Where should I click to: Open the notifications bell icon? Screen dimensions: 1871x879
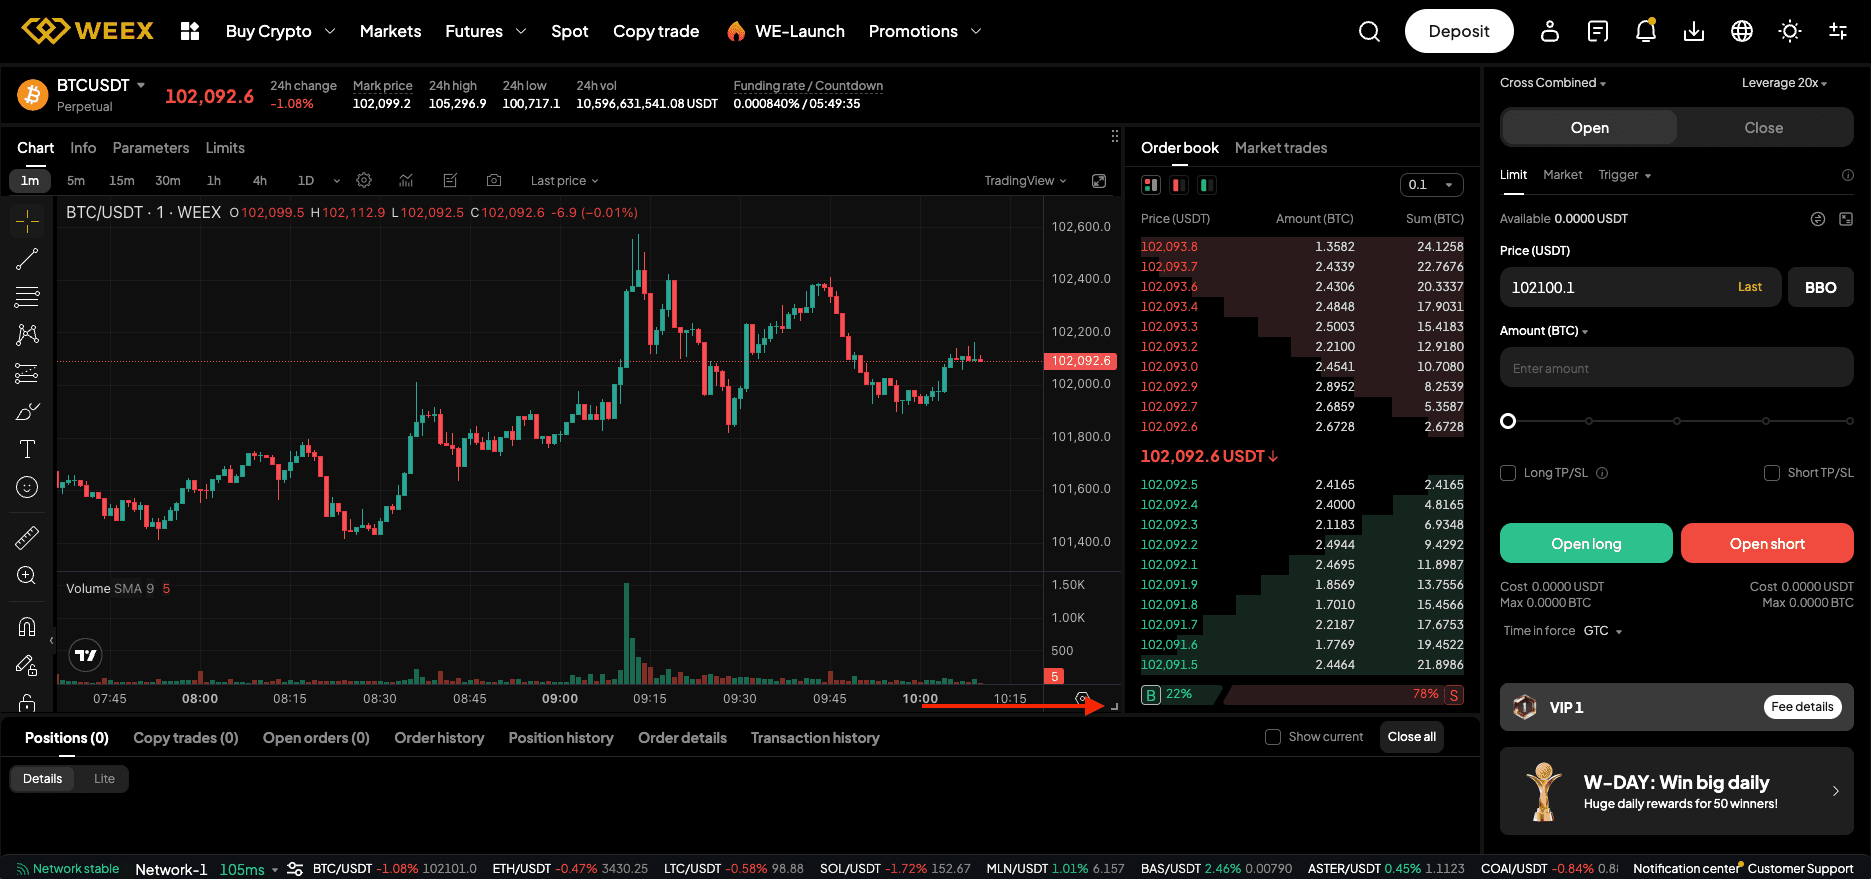point(1645,32)
